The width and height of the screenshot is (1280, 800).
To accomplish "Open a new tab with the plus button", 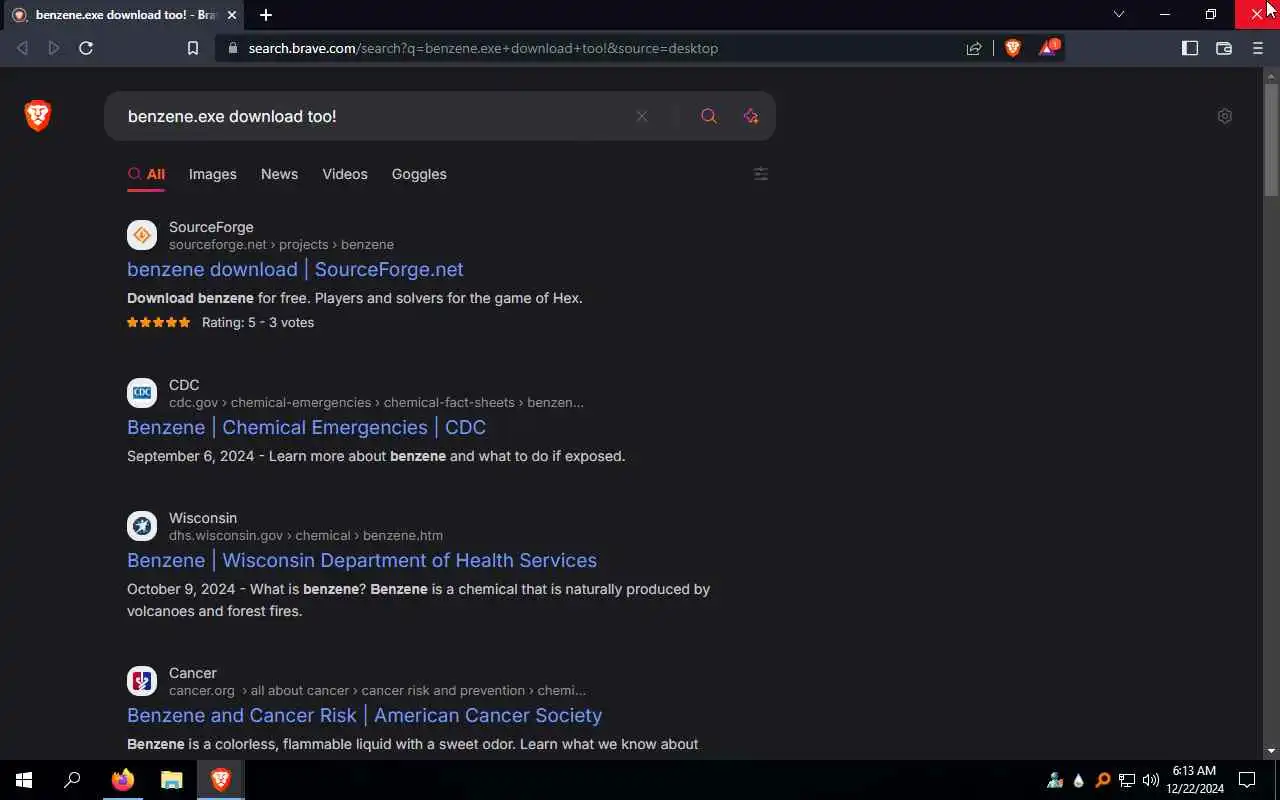I will point(266,15).
